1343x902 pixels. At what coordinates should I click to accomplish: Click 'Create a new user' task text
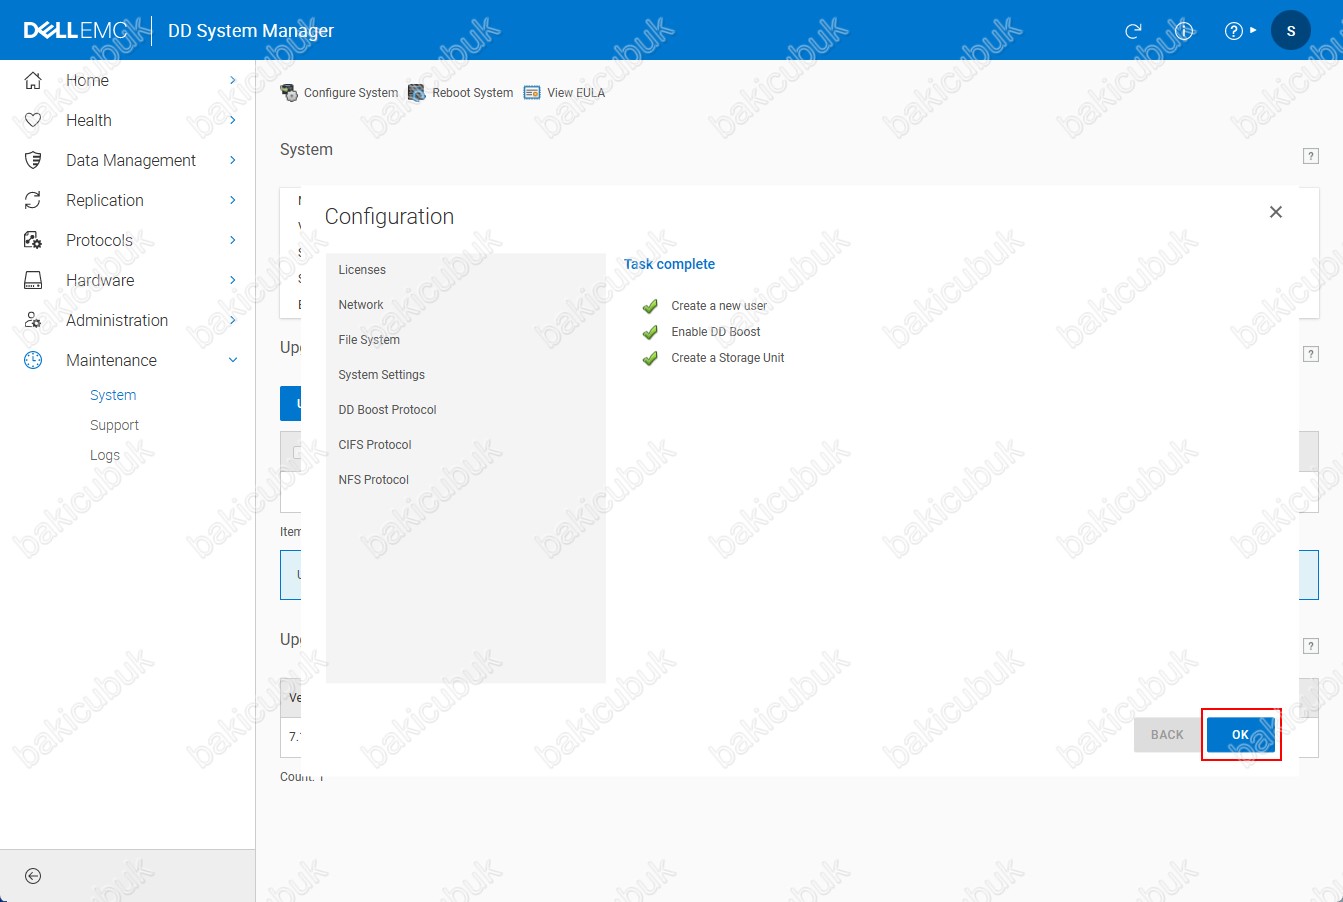coord(719,306)
